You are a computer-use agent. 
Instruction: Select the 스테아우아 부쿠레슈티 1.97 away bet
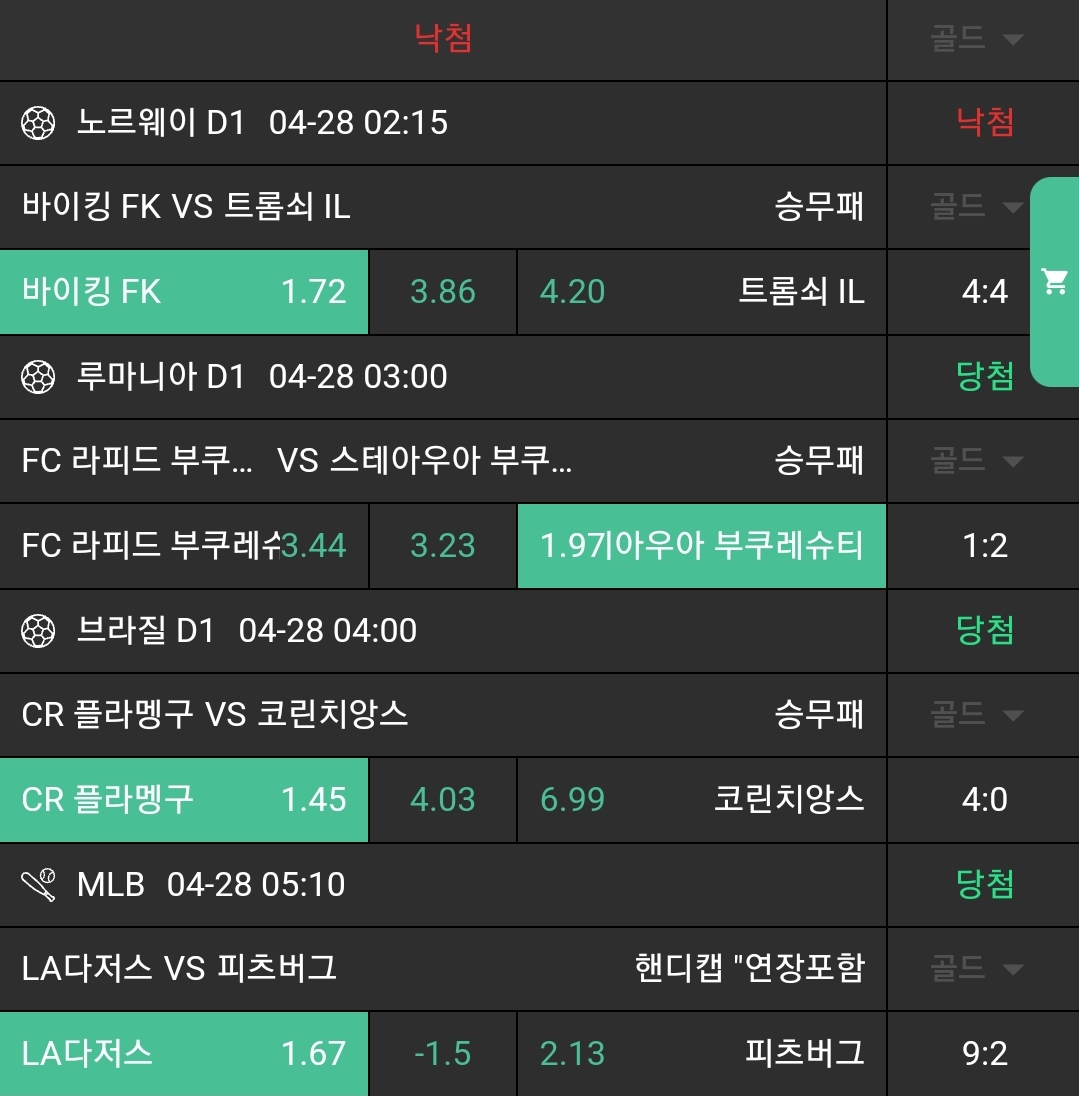click(x=701, y=546)
